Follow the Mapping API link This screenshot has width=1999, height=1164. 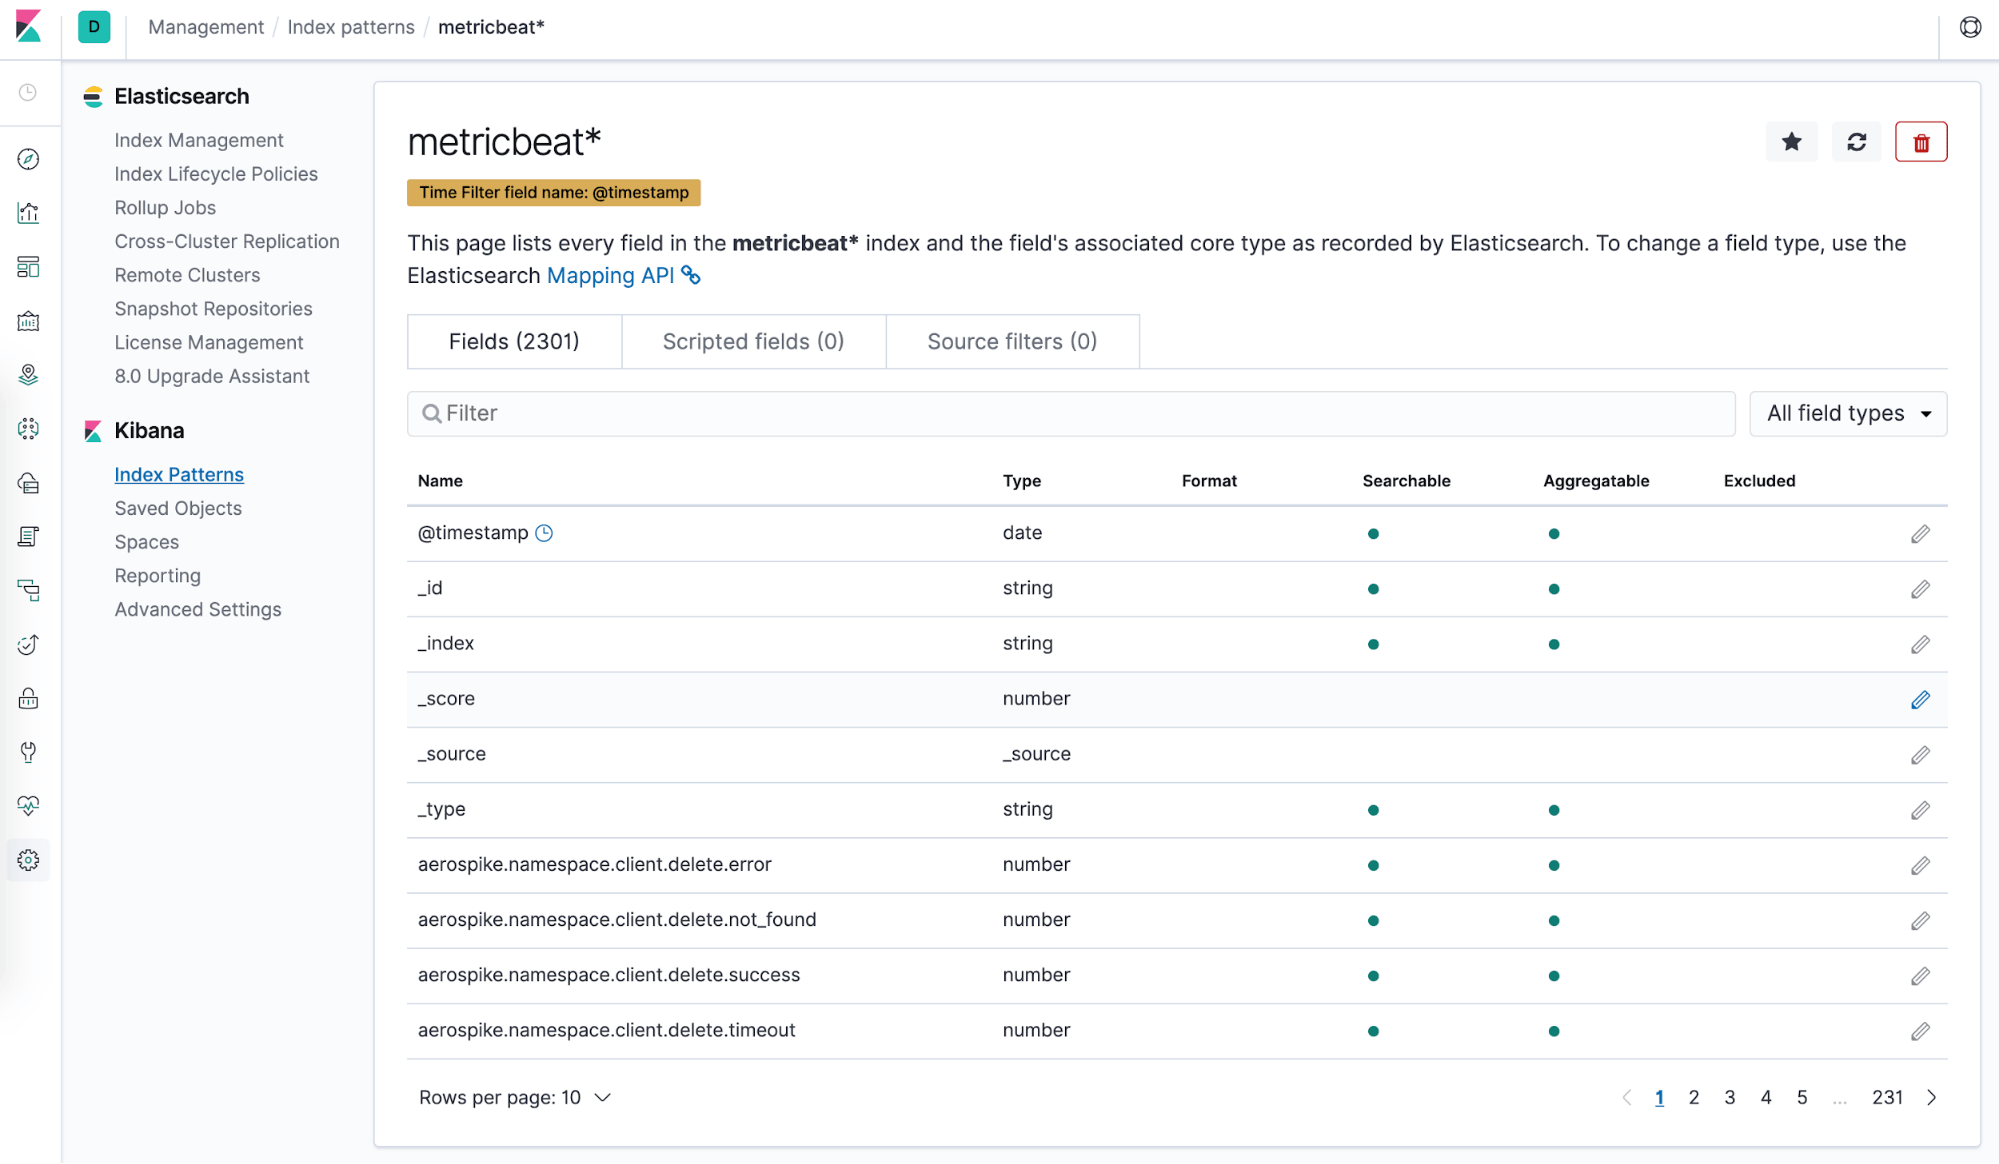point(623,276)
